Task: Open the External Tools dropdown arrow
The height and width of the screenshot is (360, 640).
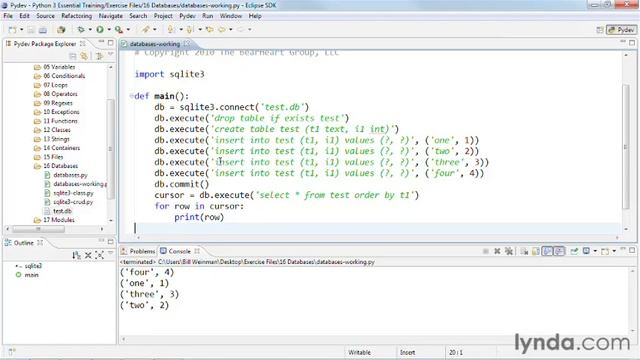Action: click(x=128, y=29)
